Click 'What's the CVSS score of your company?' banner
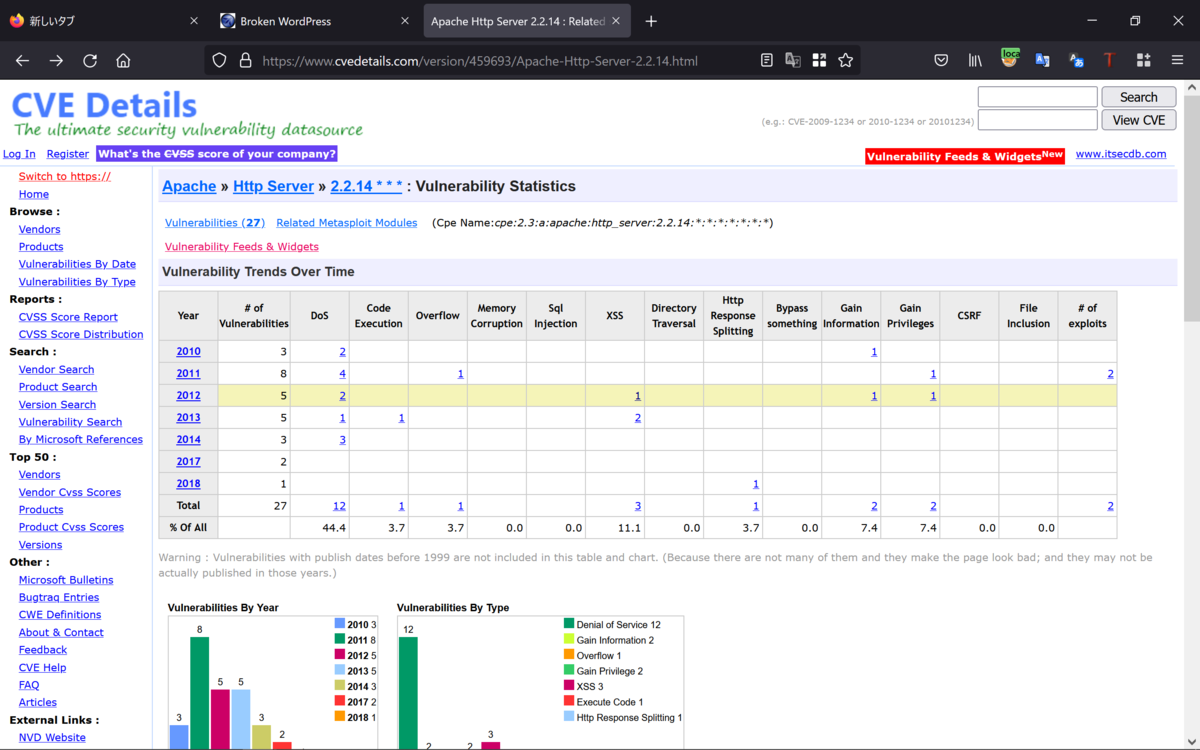Screen dimensions: 1200x750 216,154
